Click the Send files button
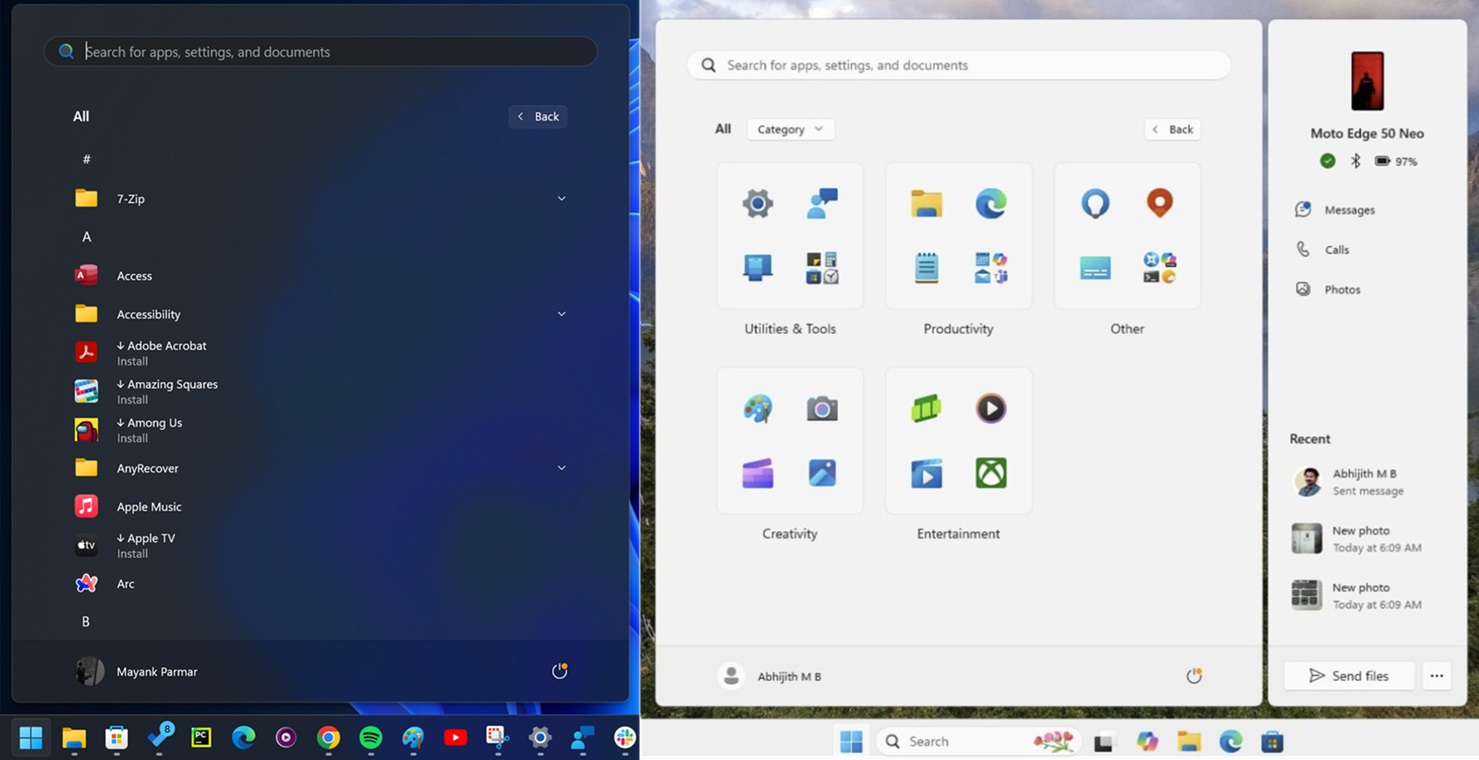The image size is (1479, 760). click(1348, 675)
